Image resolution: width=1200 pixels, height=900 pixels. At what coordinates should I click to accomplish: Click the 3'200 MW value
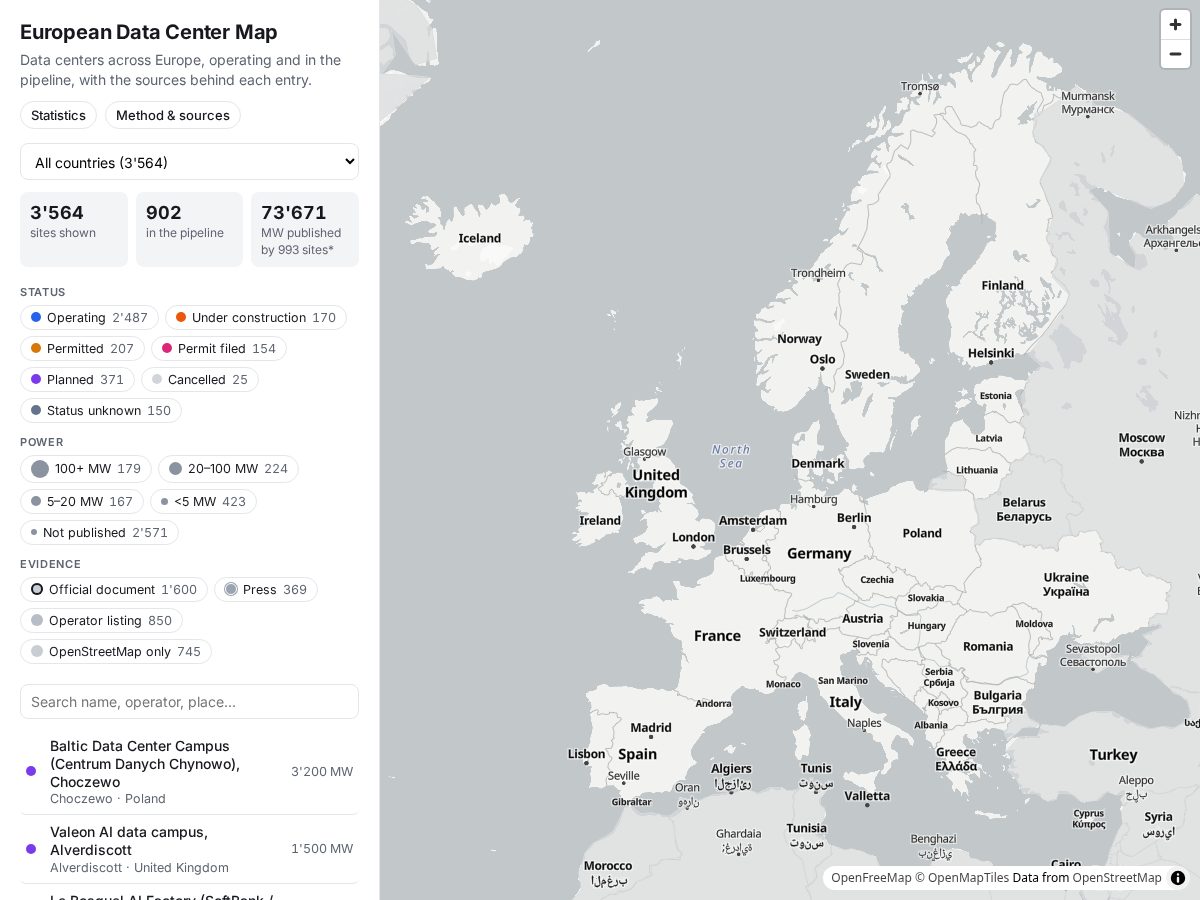[322, 772]
